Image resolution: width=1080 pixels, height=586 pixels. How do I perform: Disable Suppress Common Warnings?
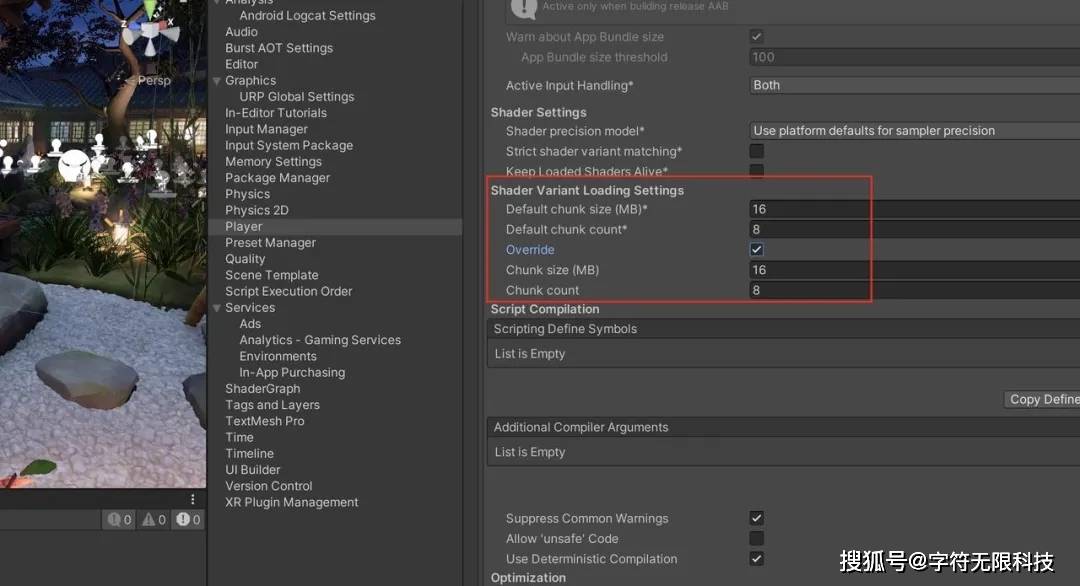click(756, 518)
